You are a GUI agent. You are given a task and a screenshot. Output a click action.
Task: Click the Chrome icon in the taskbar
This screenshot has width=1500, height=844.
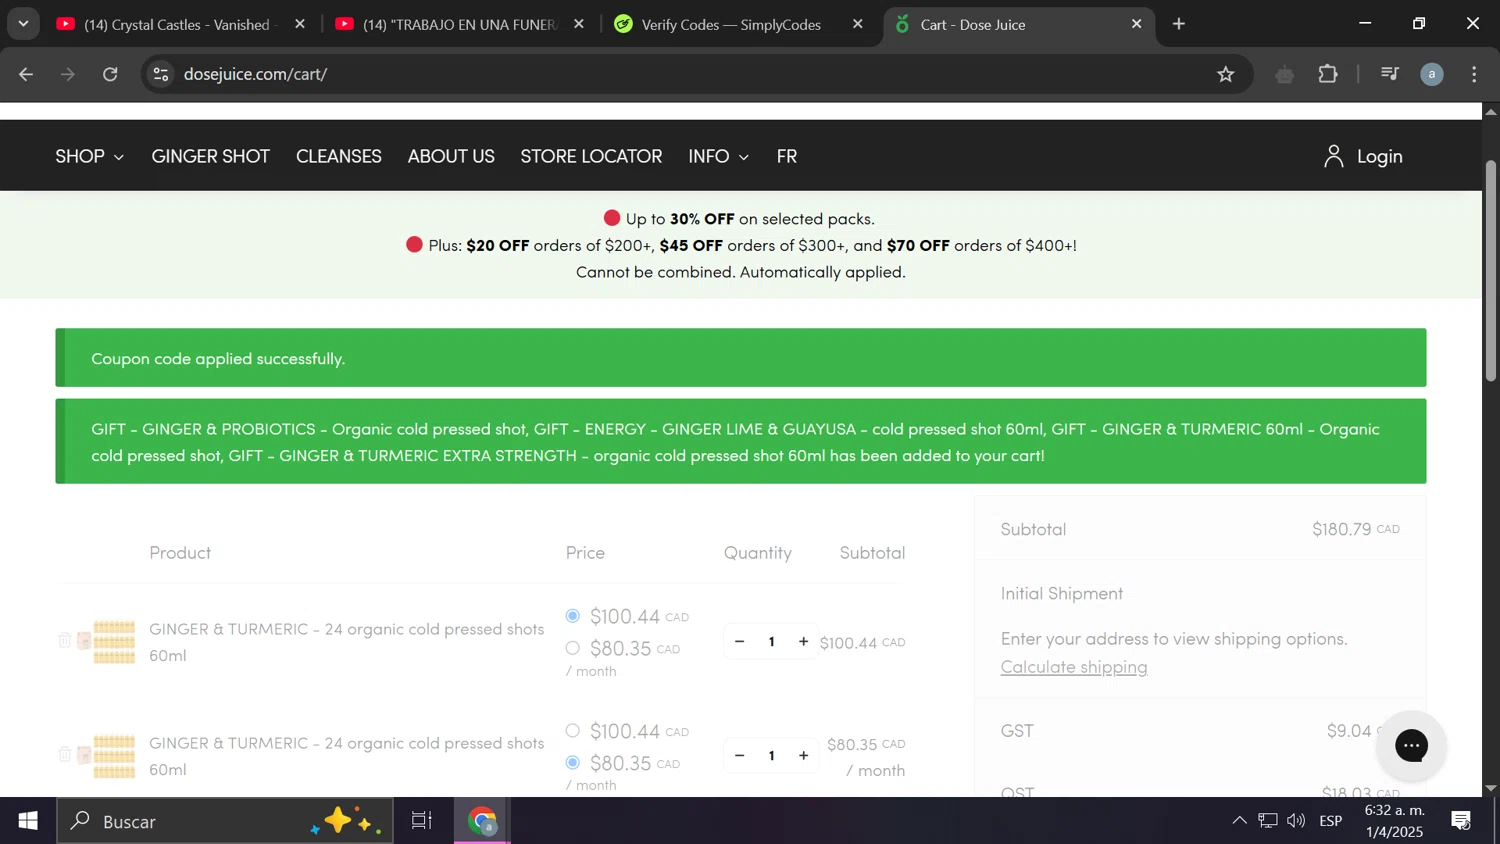(483, 821)
